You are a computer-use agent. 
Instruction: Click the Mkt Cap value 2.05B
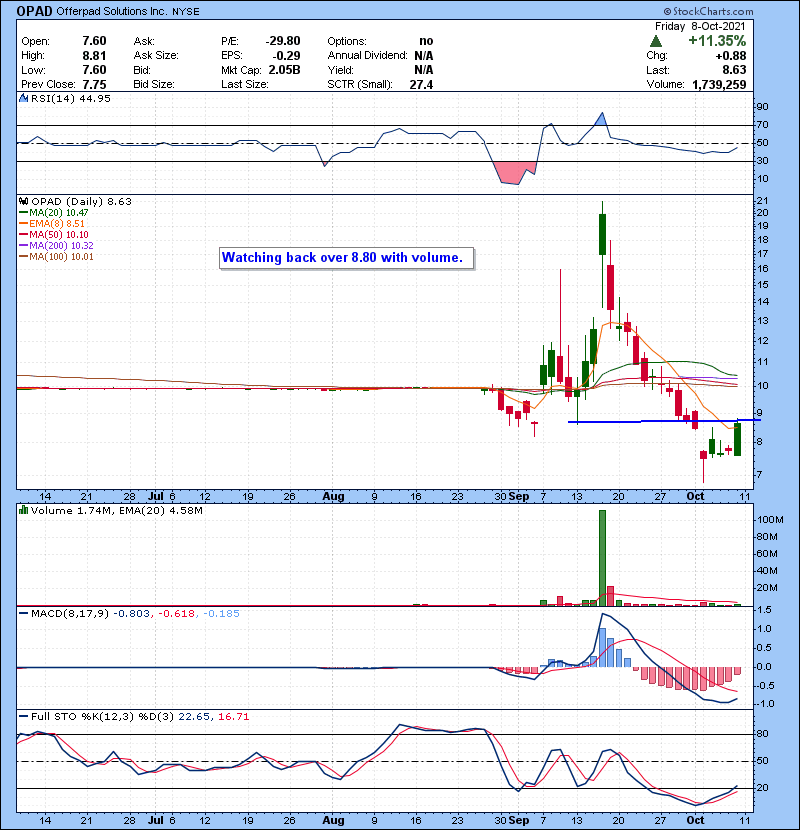284,70
